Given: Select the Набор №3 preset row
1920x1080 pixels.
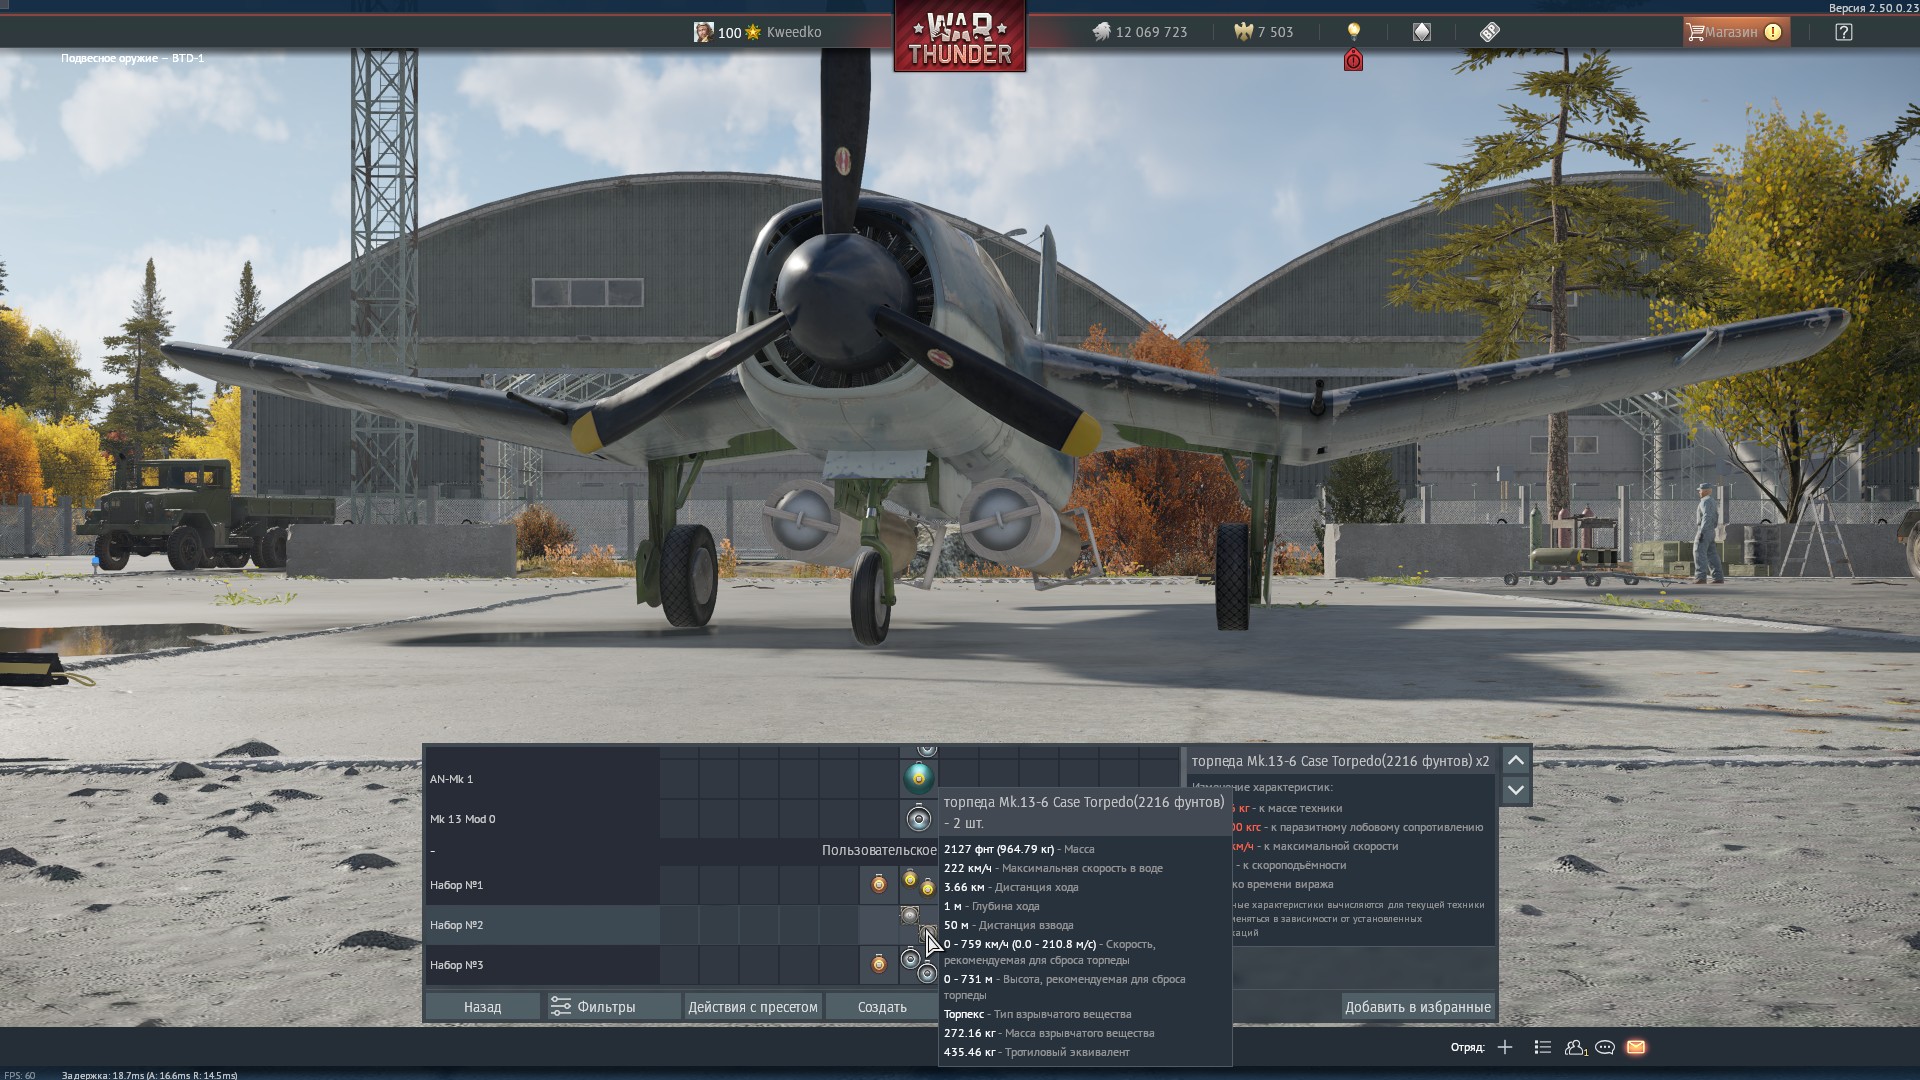Looking at the screenshot, I should pos(540,965).
